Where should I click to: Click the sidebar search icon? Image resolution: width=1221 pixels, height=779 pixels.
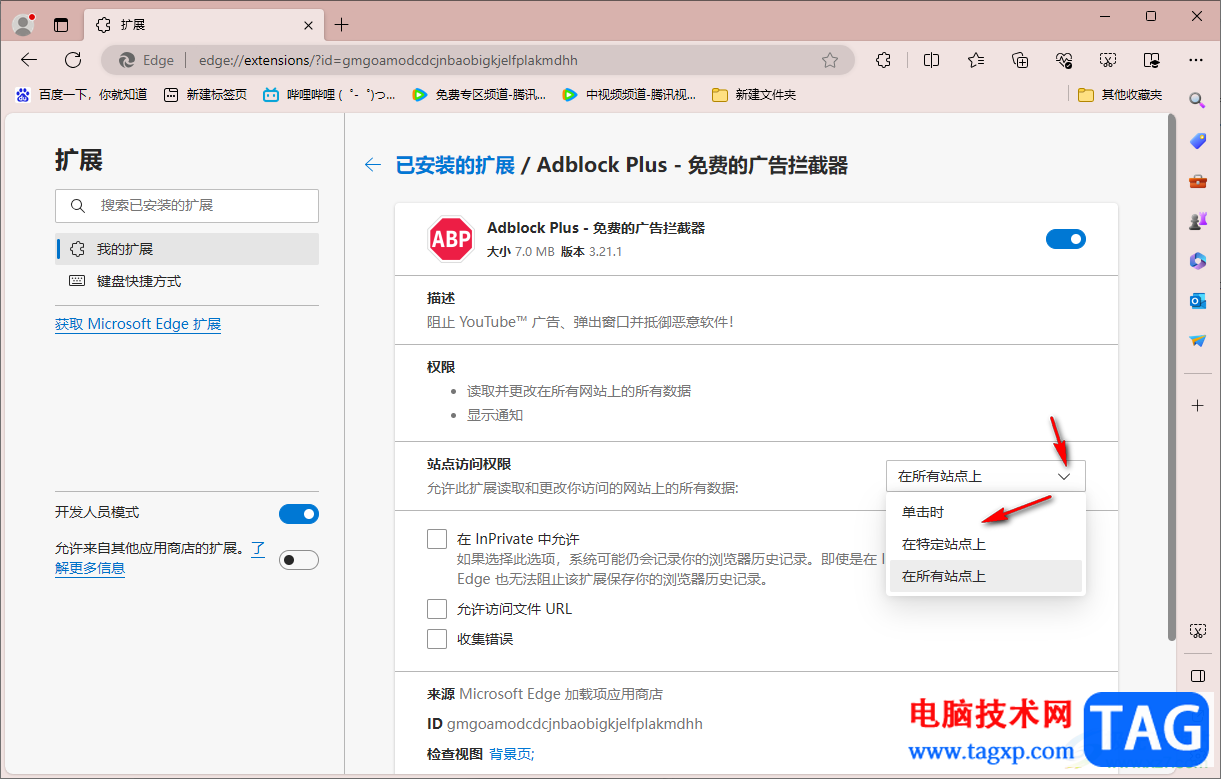[x=1197, y=100]
